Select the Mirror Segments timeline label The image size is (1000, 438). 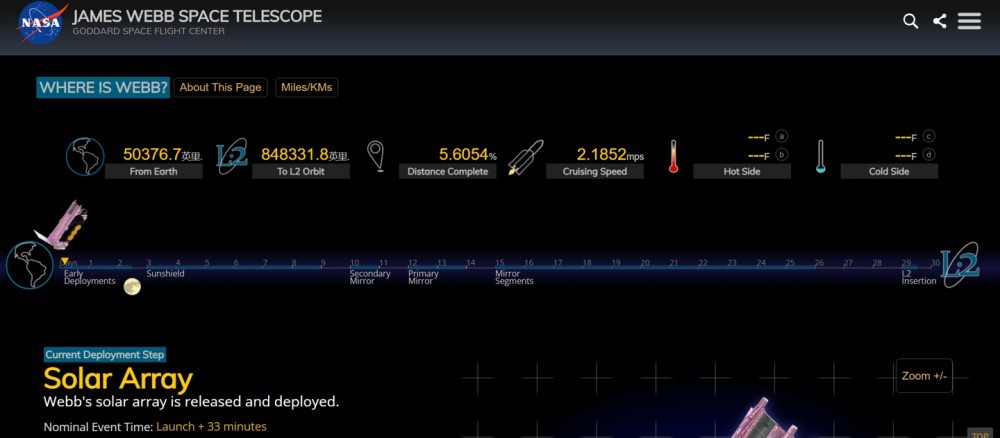[x=514, y=277]
